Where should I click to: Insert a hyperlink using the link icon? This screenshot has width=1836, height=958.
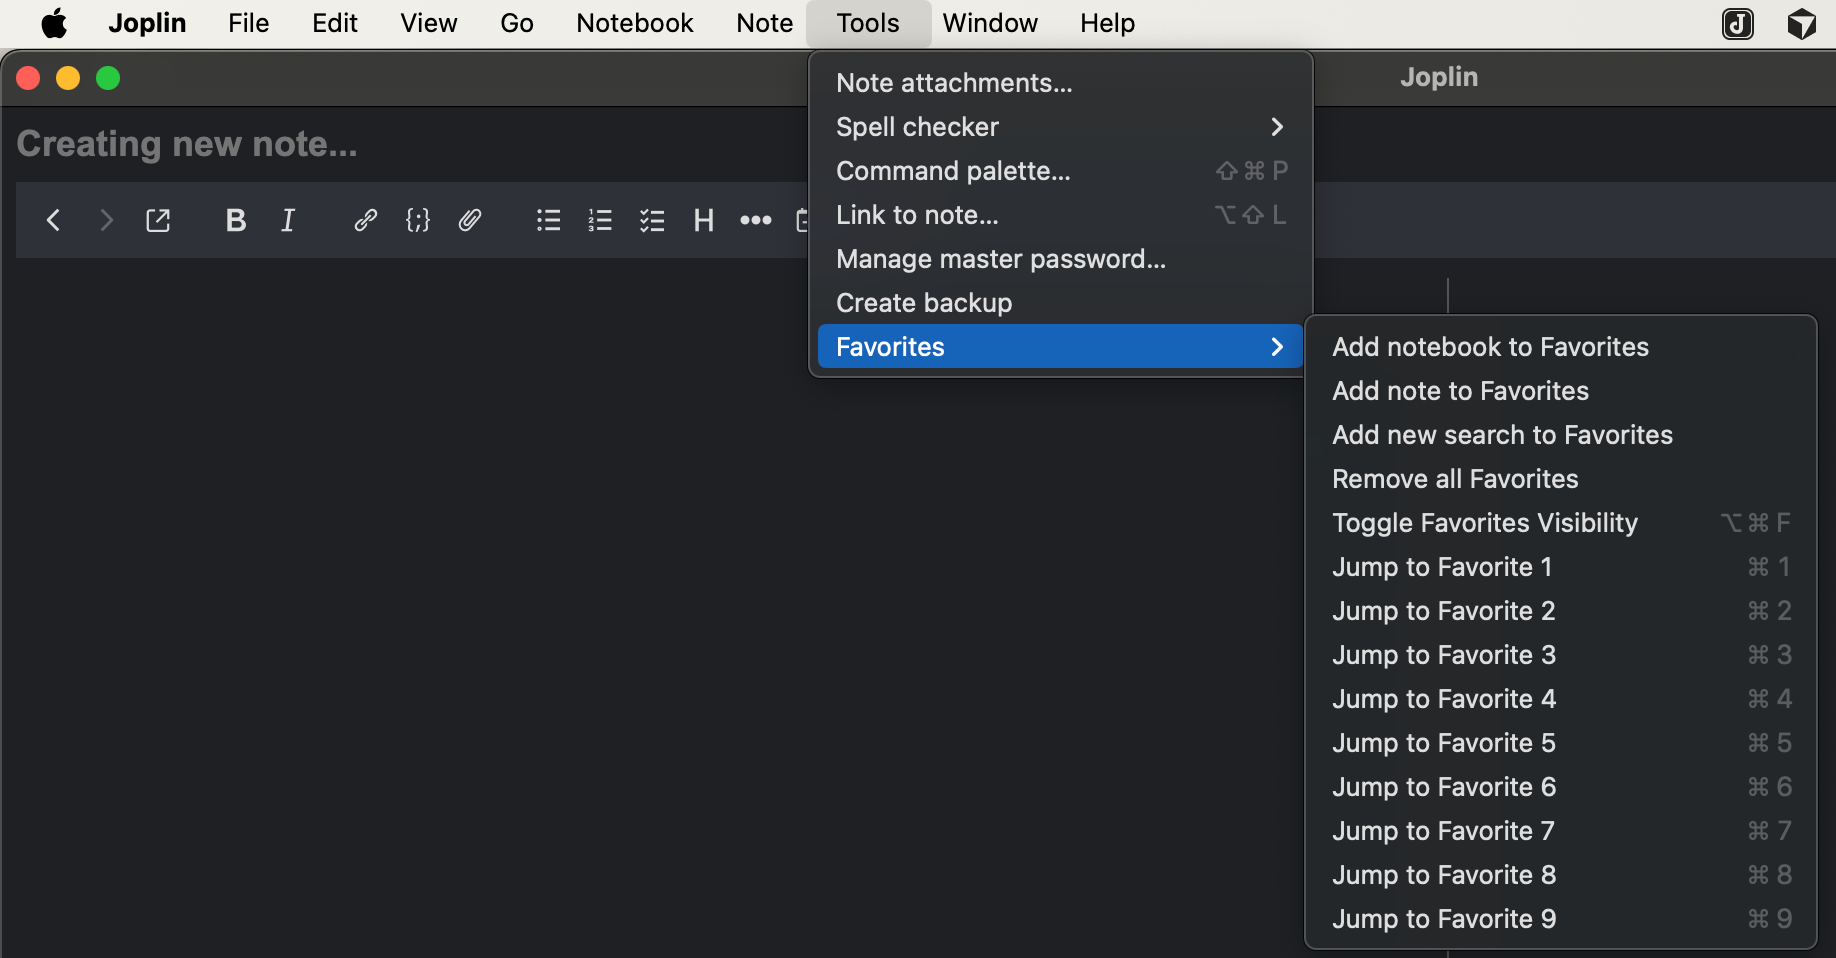366,220
